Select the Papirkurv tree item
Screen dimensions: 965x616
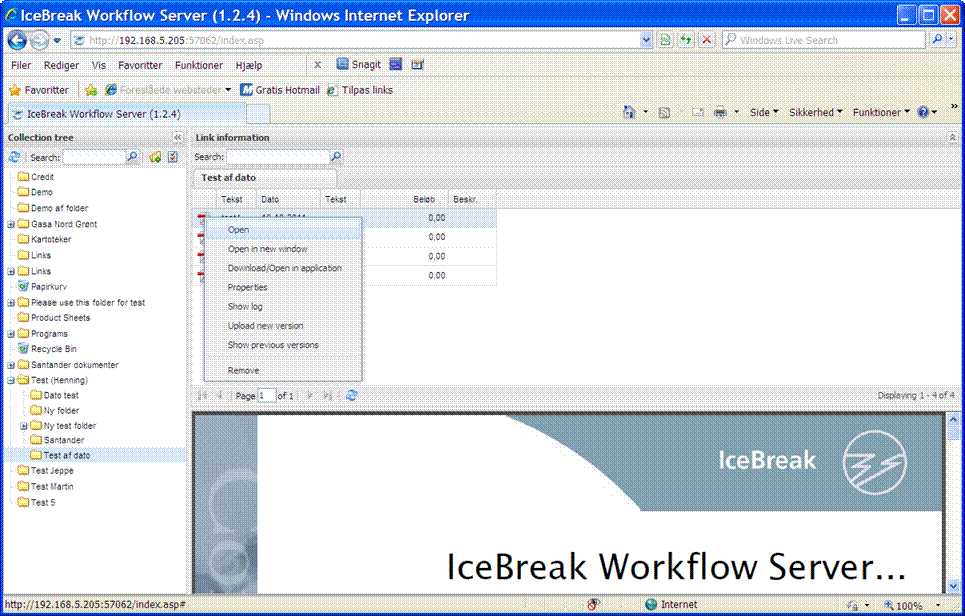point(42,287)
